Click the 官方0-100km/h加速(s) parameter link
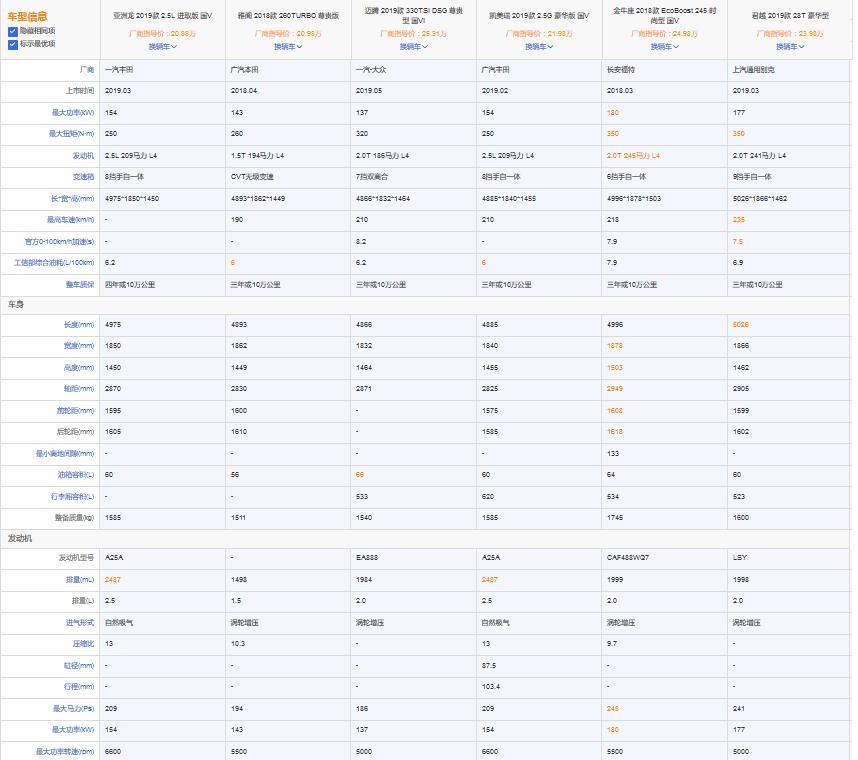The image size is (858, 760). click(x=60, y=242)
